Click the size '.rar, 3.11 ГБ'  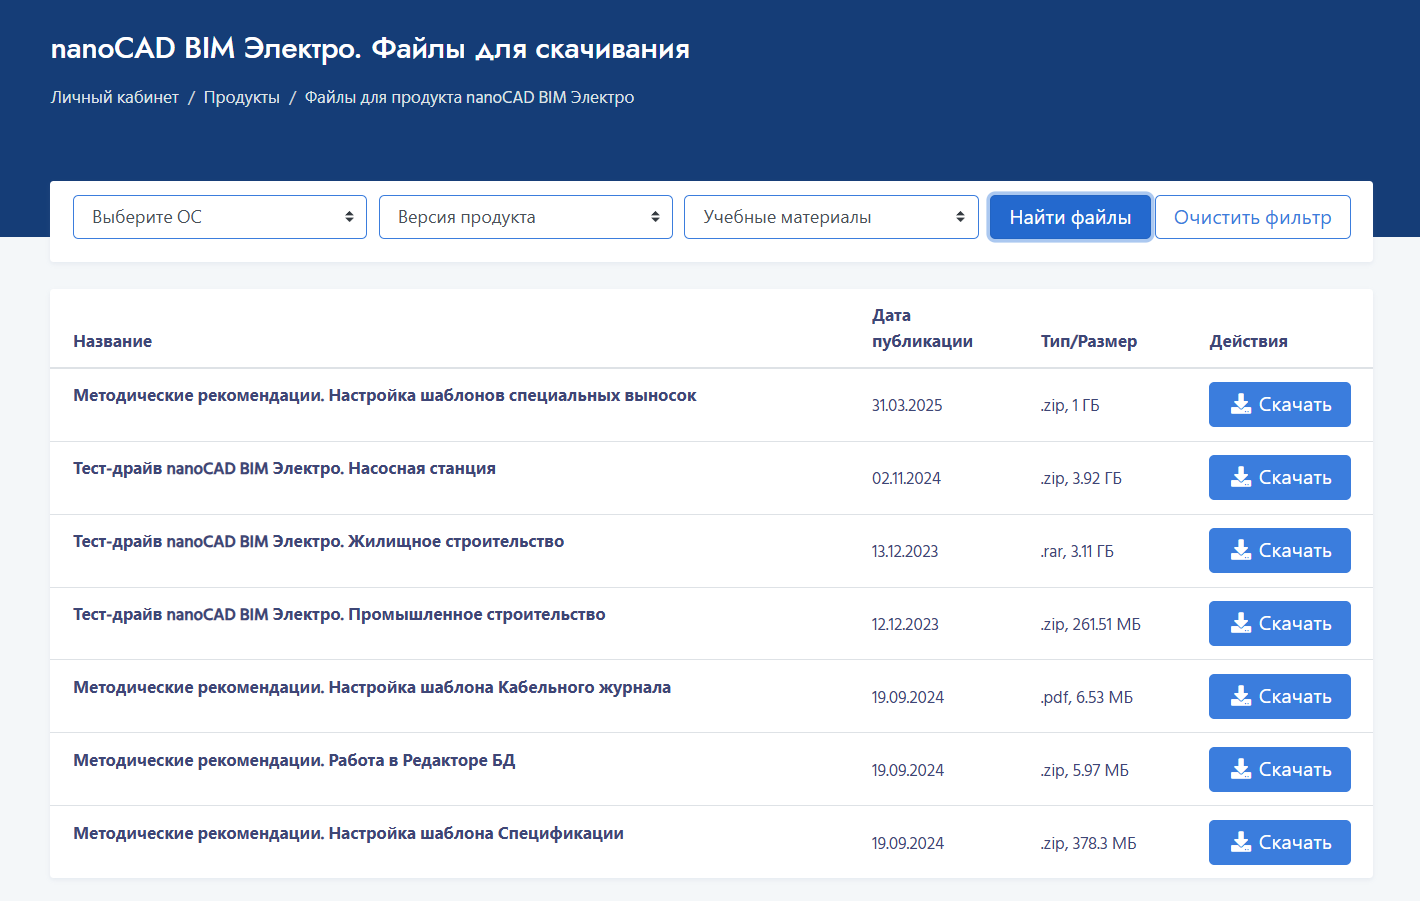click(1077, 551)
